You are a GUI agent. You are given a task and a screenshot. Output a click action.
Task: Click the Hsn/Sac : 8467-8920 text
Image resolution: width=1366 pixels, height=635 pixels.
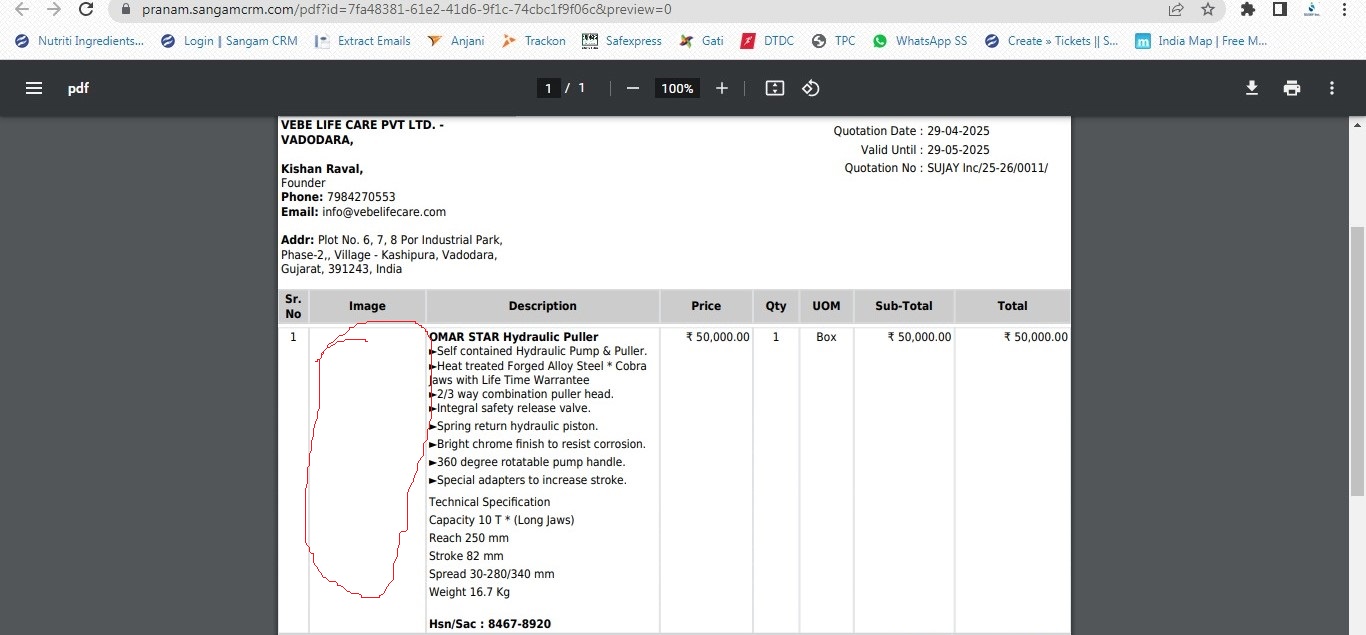[490, 624]
